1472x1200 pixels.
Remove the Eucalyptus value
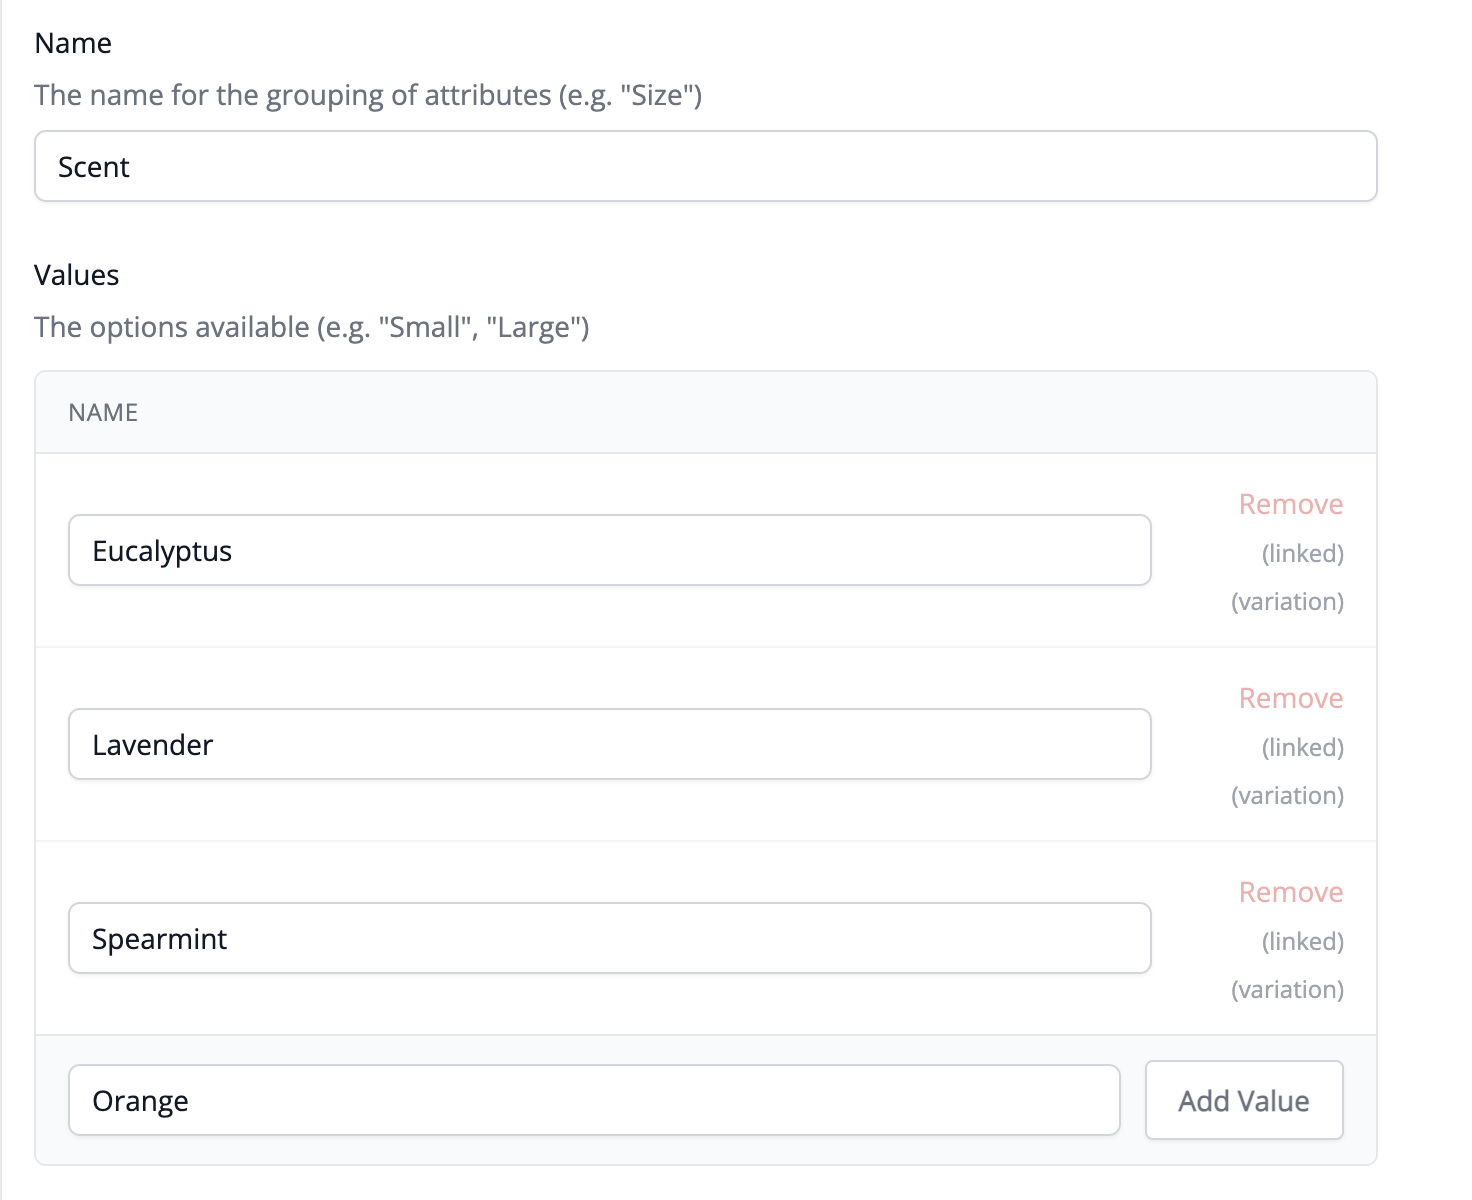(1291, 504)
